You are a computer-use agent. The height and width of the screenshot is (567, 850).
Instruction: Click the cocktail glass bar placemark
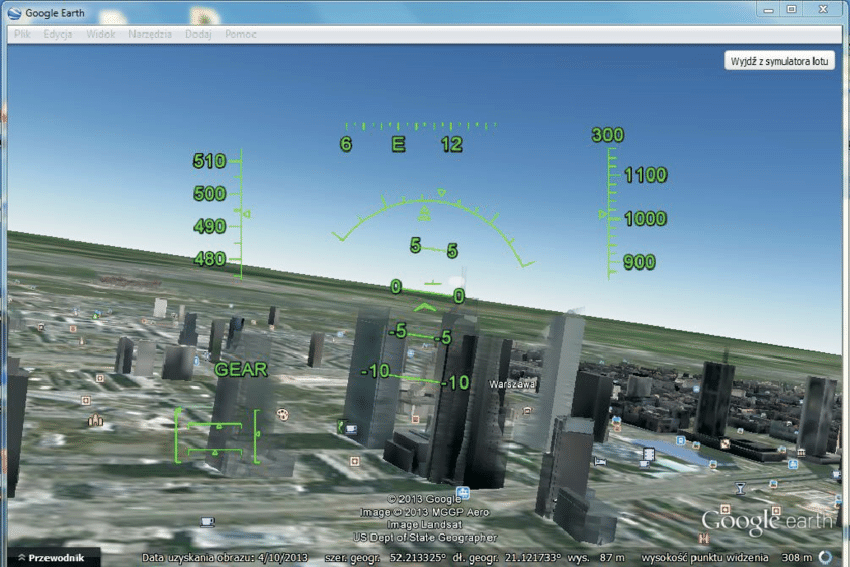pyautogui.click(x=740, y=488)
